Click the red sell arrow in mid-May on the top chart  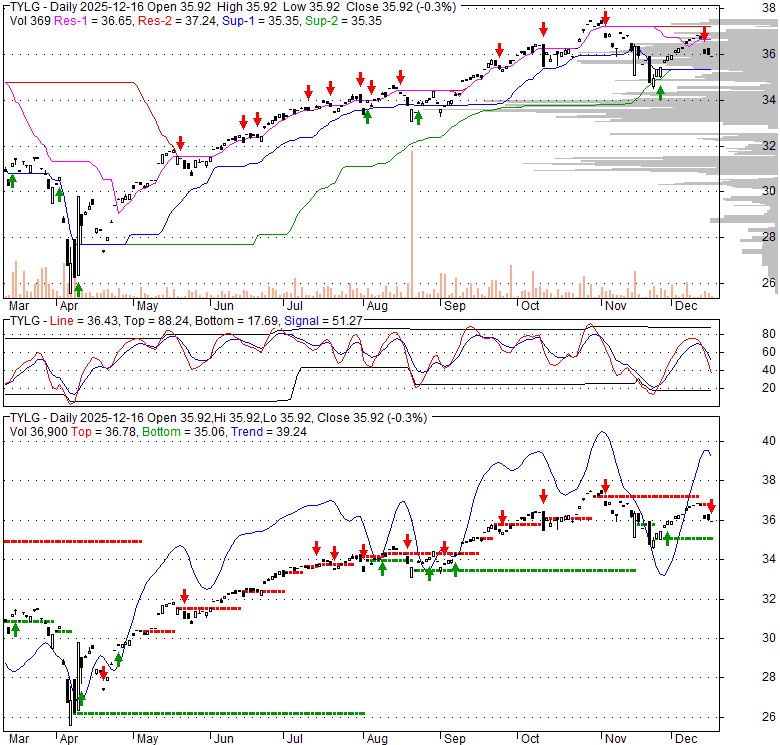(x=181, y=143)
